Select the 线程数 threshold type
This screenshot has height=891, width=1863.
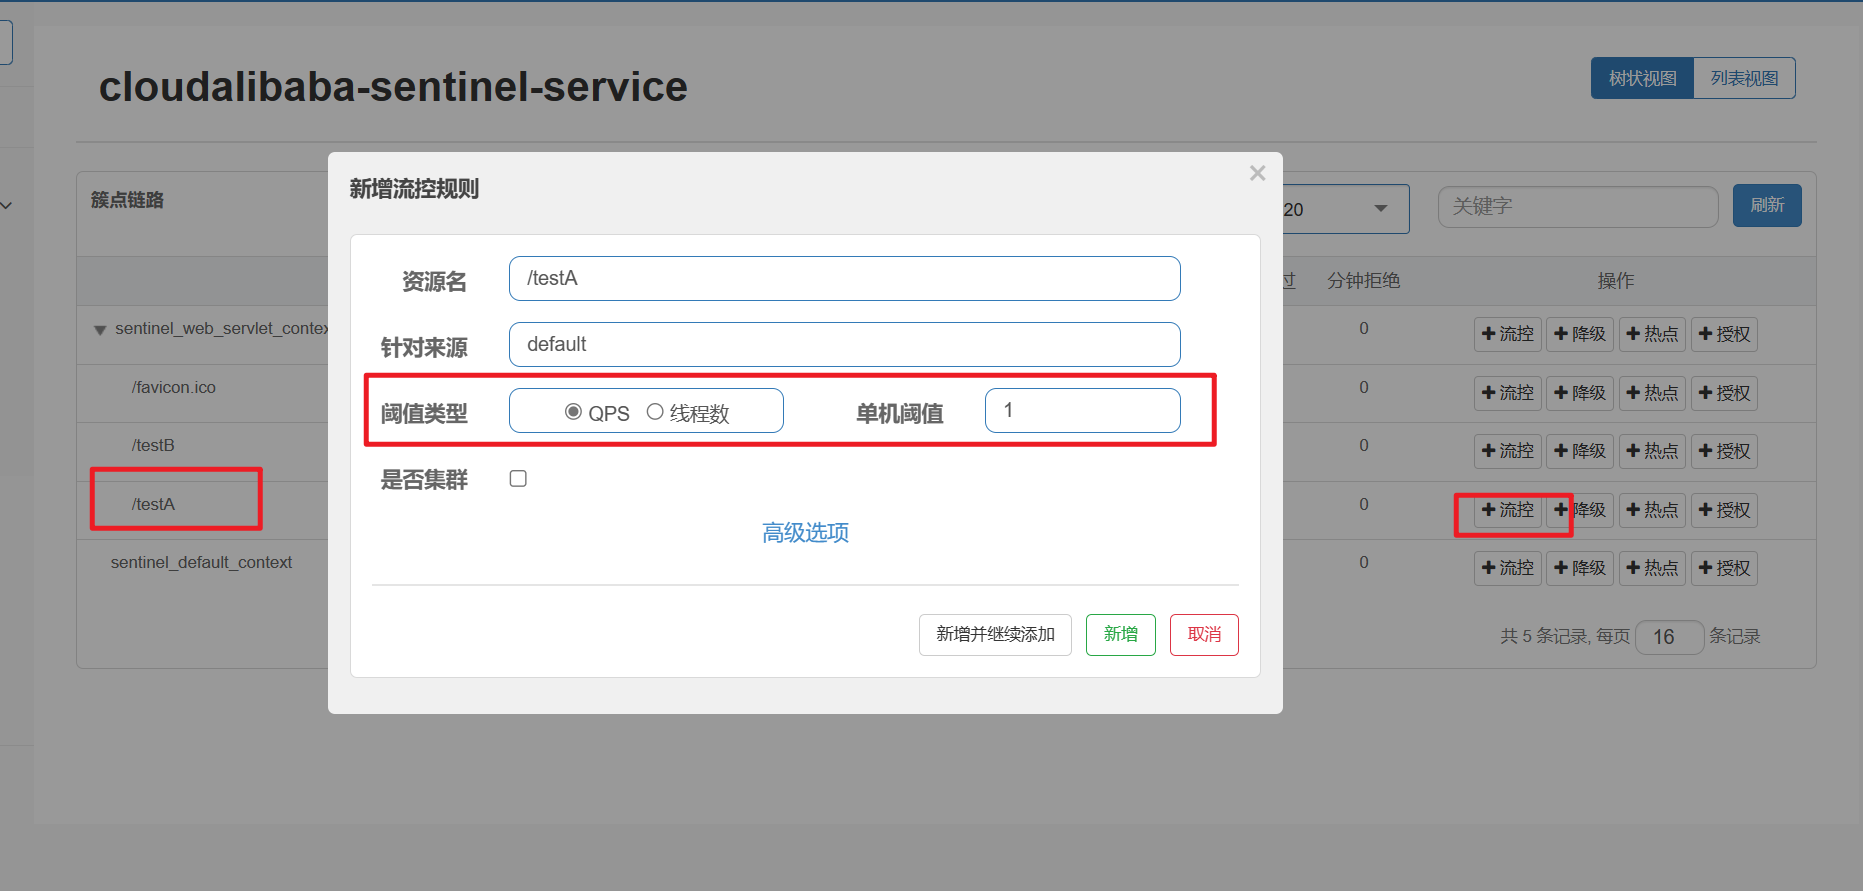coord(655,412)
